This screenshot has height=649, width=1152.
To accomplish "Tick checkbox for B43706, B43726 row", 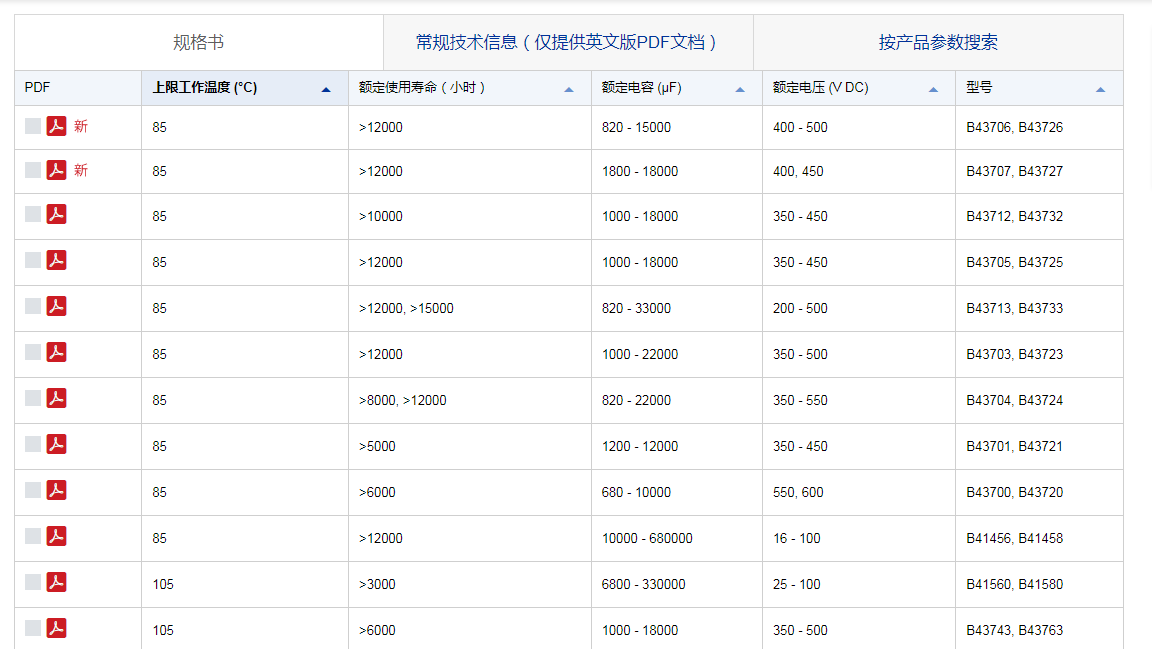I will point(33,126).
